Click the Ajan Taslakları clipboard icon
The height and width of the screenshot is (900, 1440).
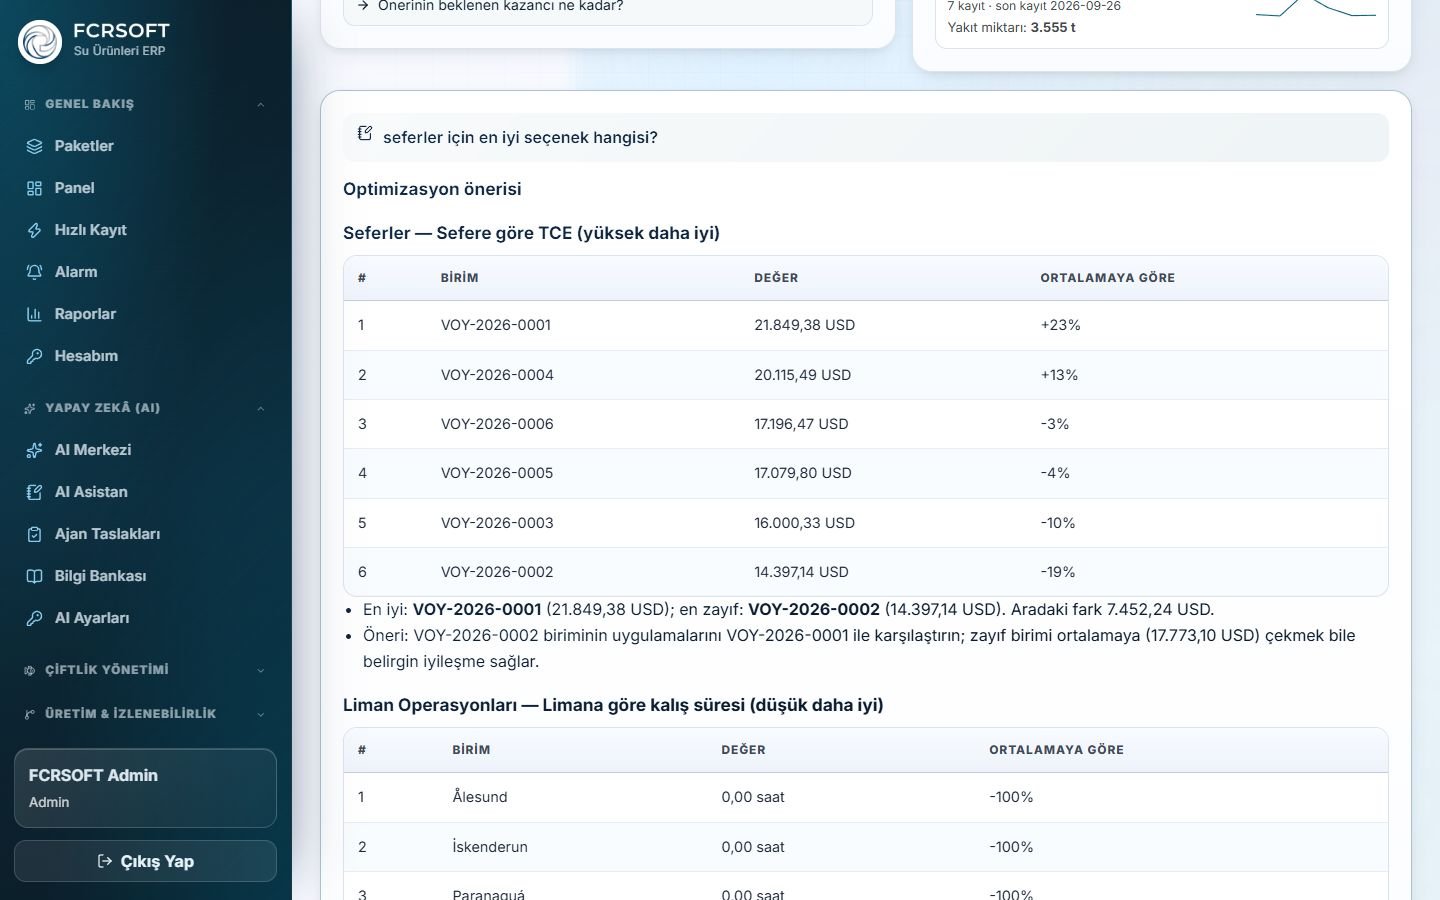[x=34, y=534]
